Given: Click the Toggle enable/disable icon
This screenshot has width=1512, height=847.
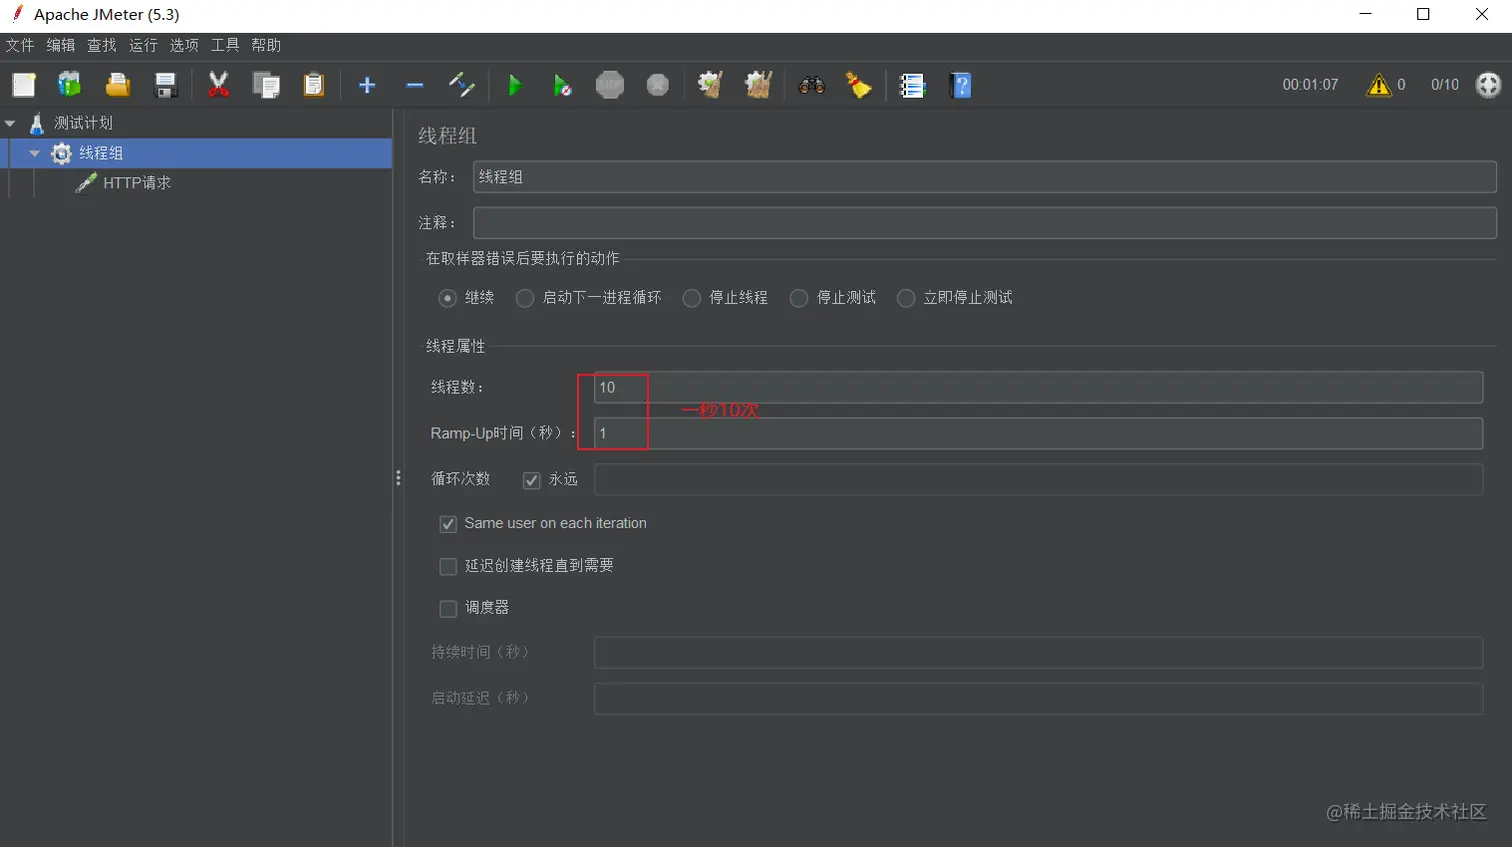Looking at the screenshot, I should click(462, 85).
